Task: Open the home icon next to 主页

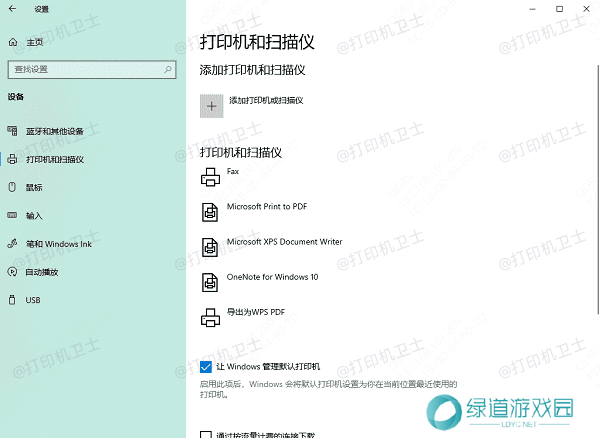Action: [13, 42]
